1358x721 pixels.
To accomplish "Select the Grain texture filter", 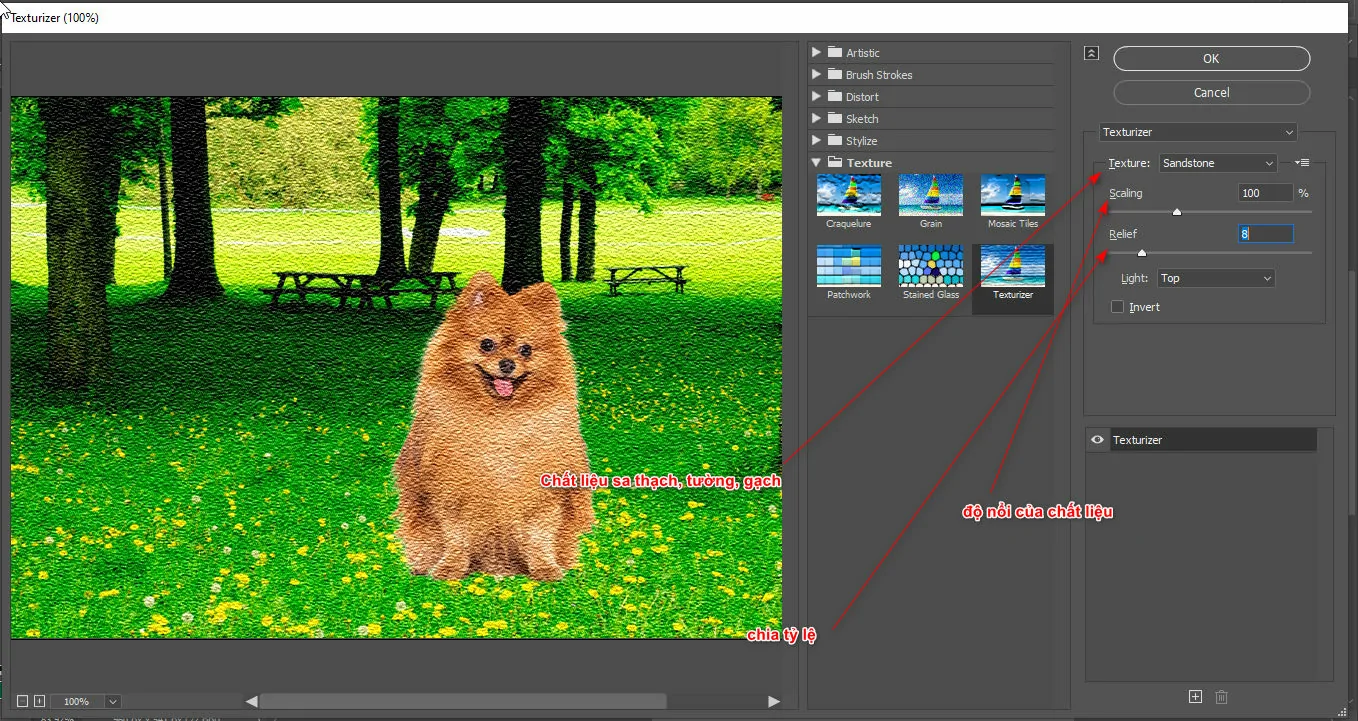I will (930, 196).
